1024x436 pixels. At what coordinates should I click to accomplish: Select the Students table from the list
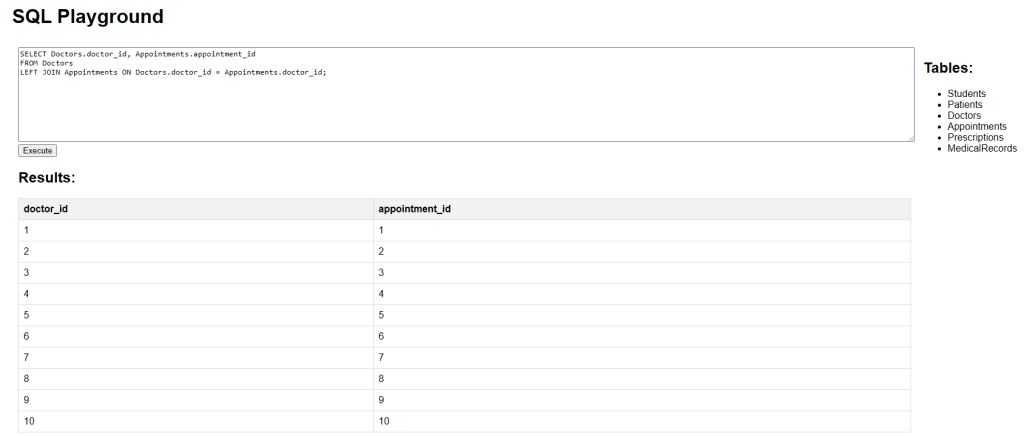tap(967, 94)
